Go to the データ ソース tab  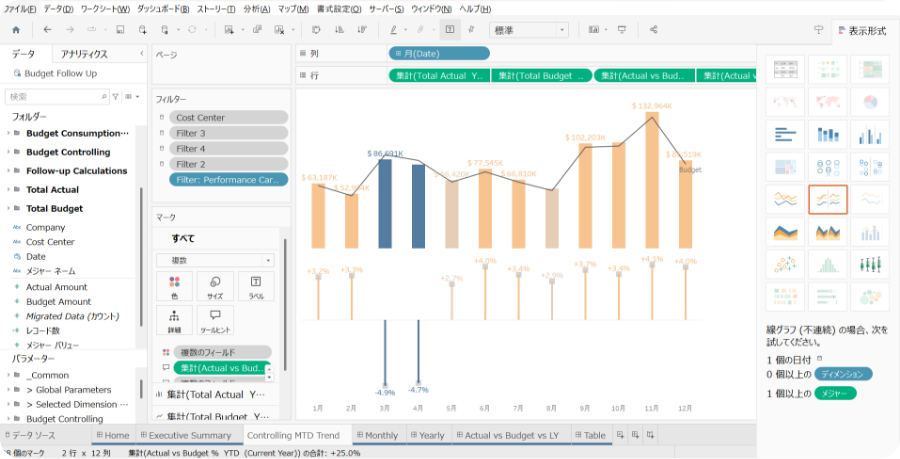pos(30,435)
